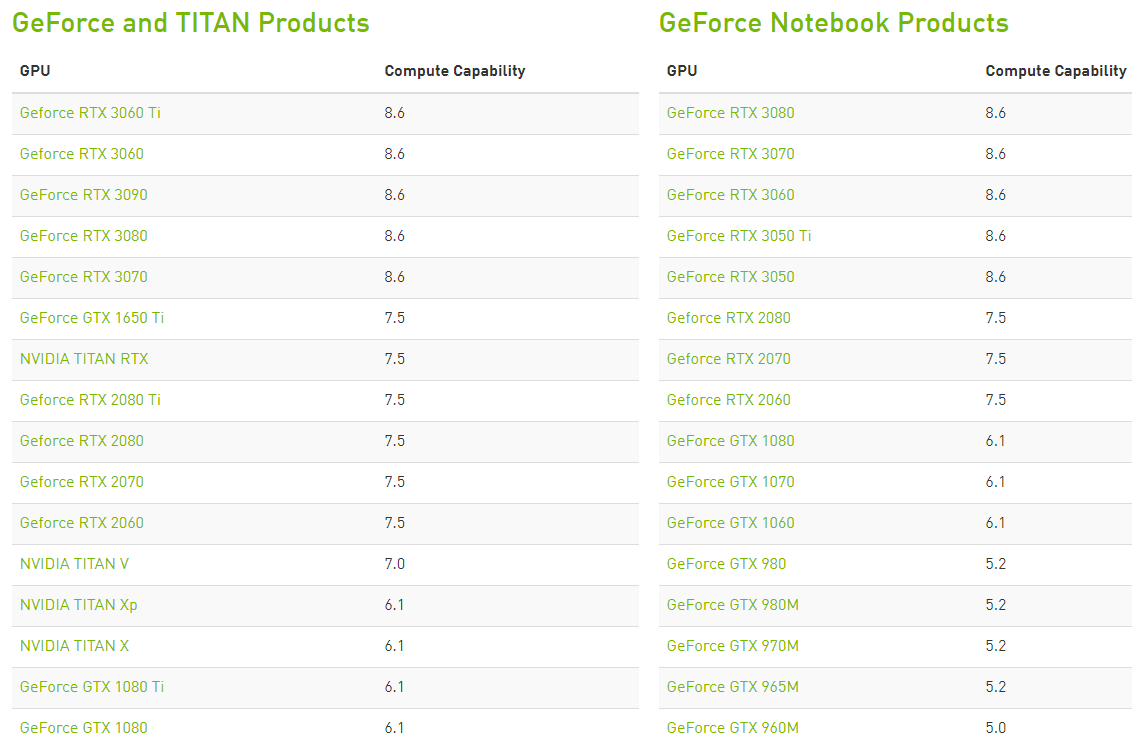1132x740 pixels.
Task: Open the GeForce GTX 980M link
Action: pos(733,605)
